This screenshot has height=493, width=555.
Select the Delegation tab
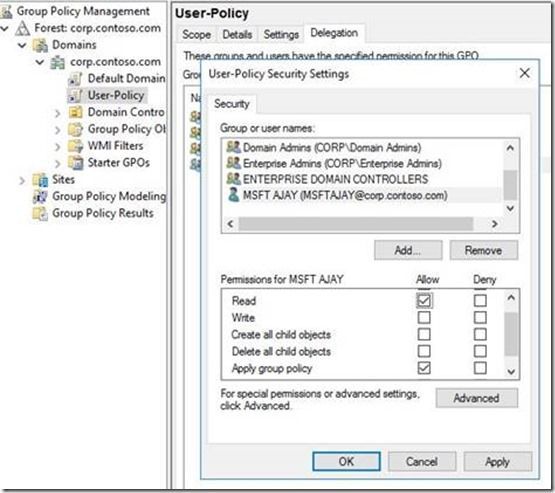[334, 33]
